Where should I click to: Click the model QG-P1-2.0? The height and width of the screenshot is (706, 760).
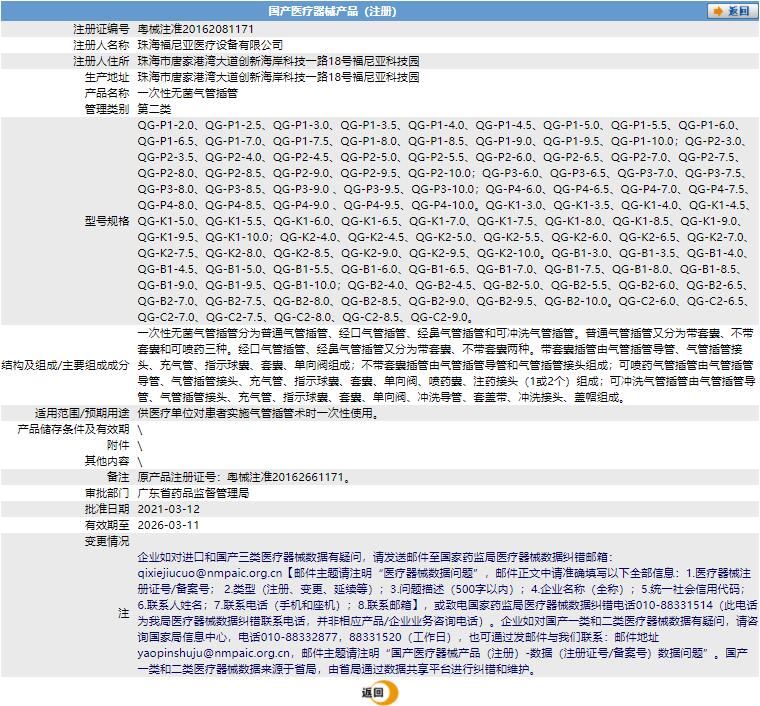(x=166, y=125)
